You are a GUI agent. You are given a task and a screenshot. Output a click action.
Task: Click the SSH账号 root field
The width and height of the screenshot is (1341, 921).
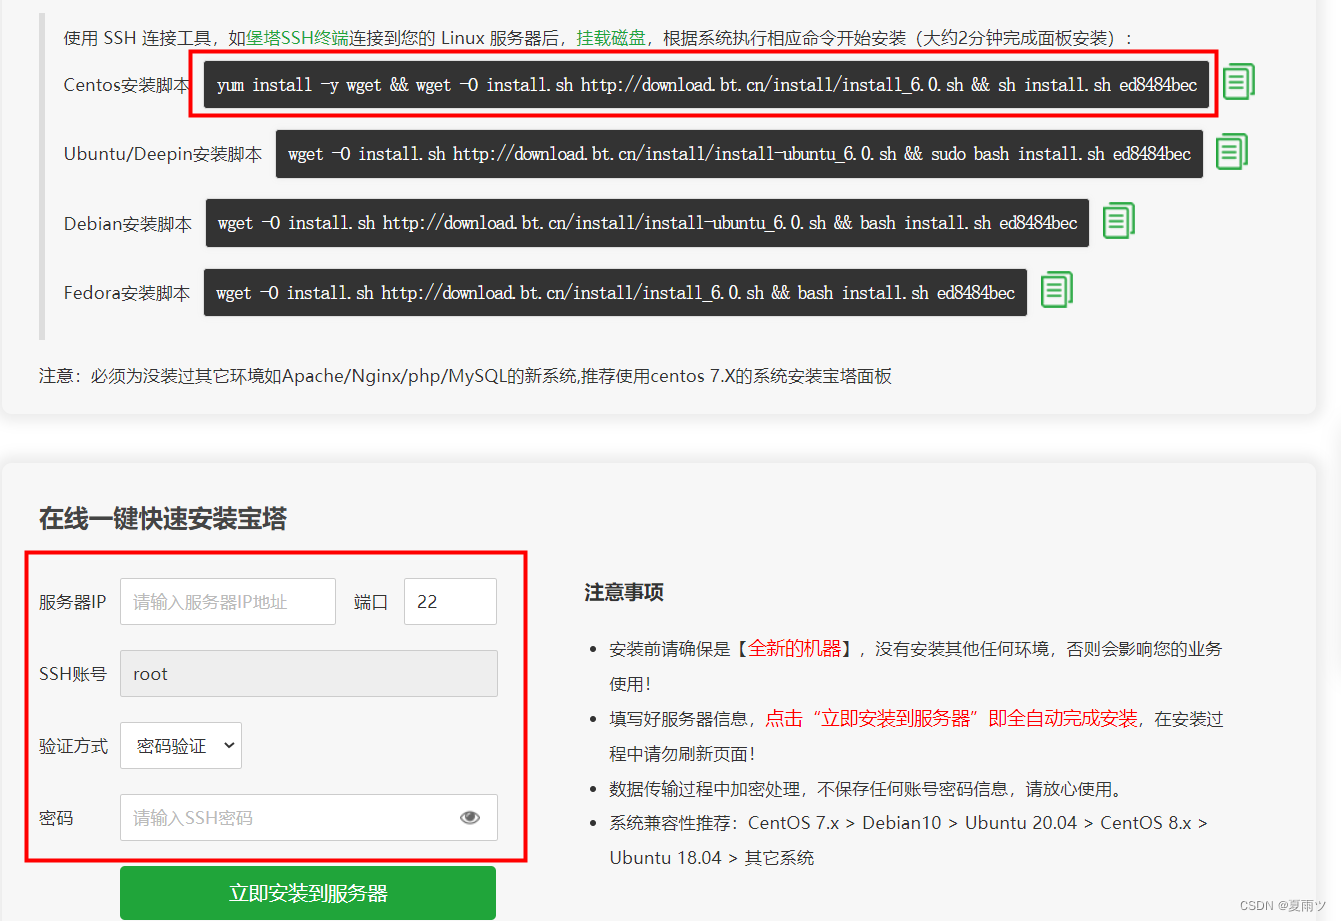click(309, 674)
